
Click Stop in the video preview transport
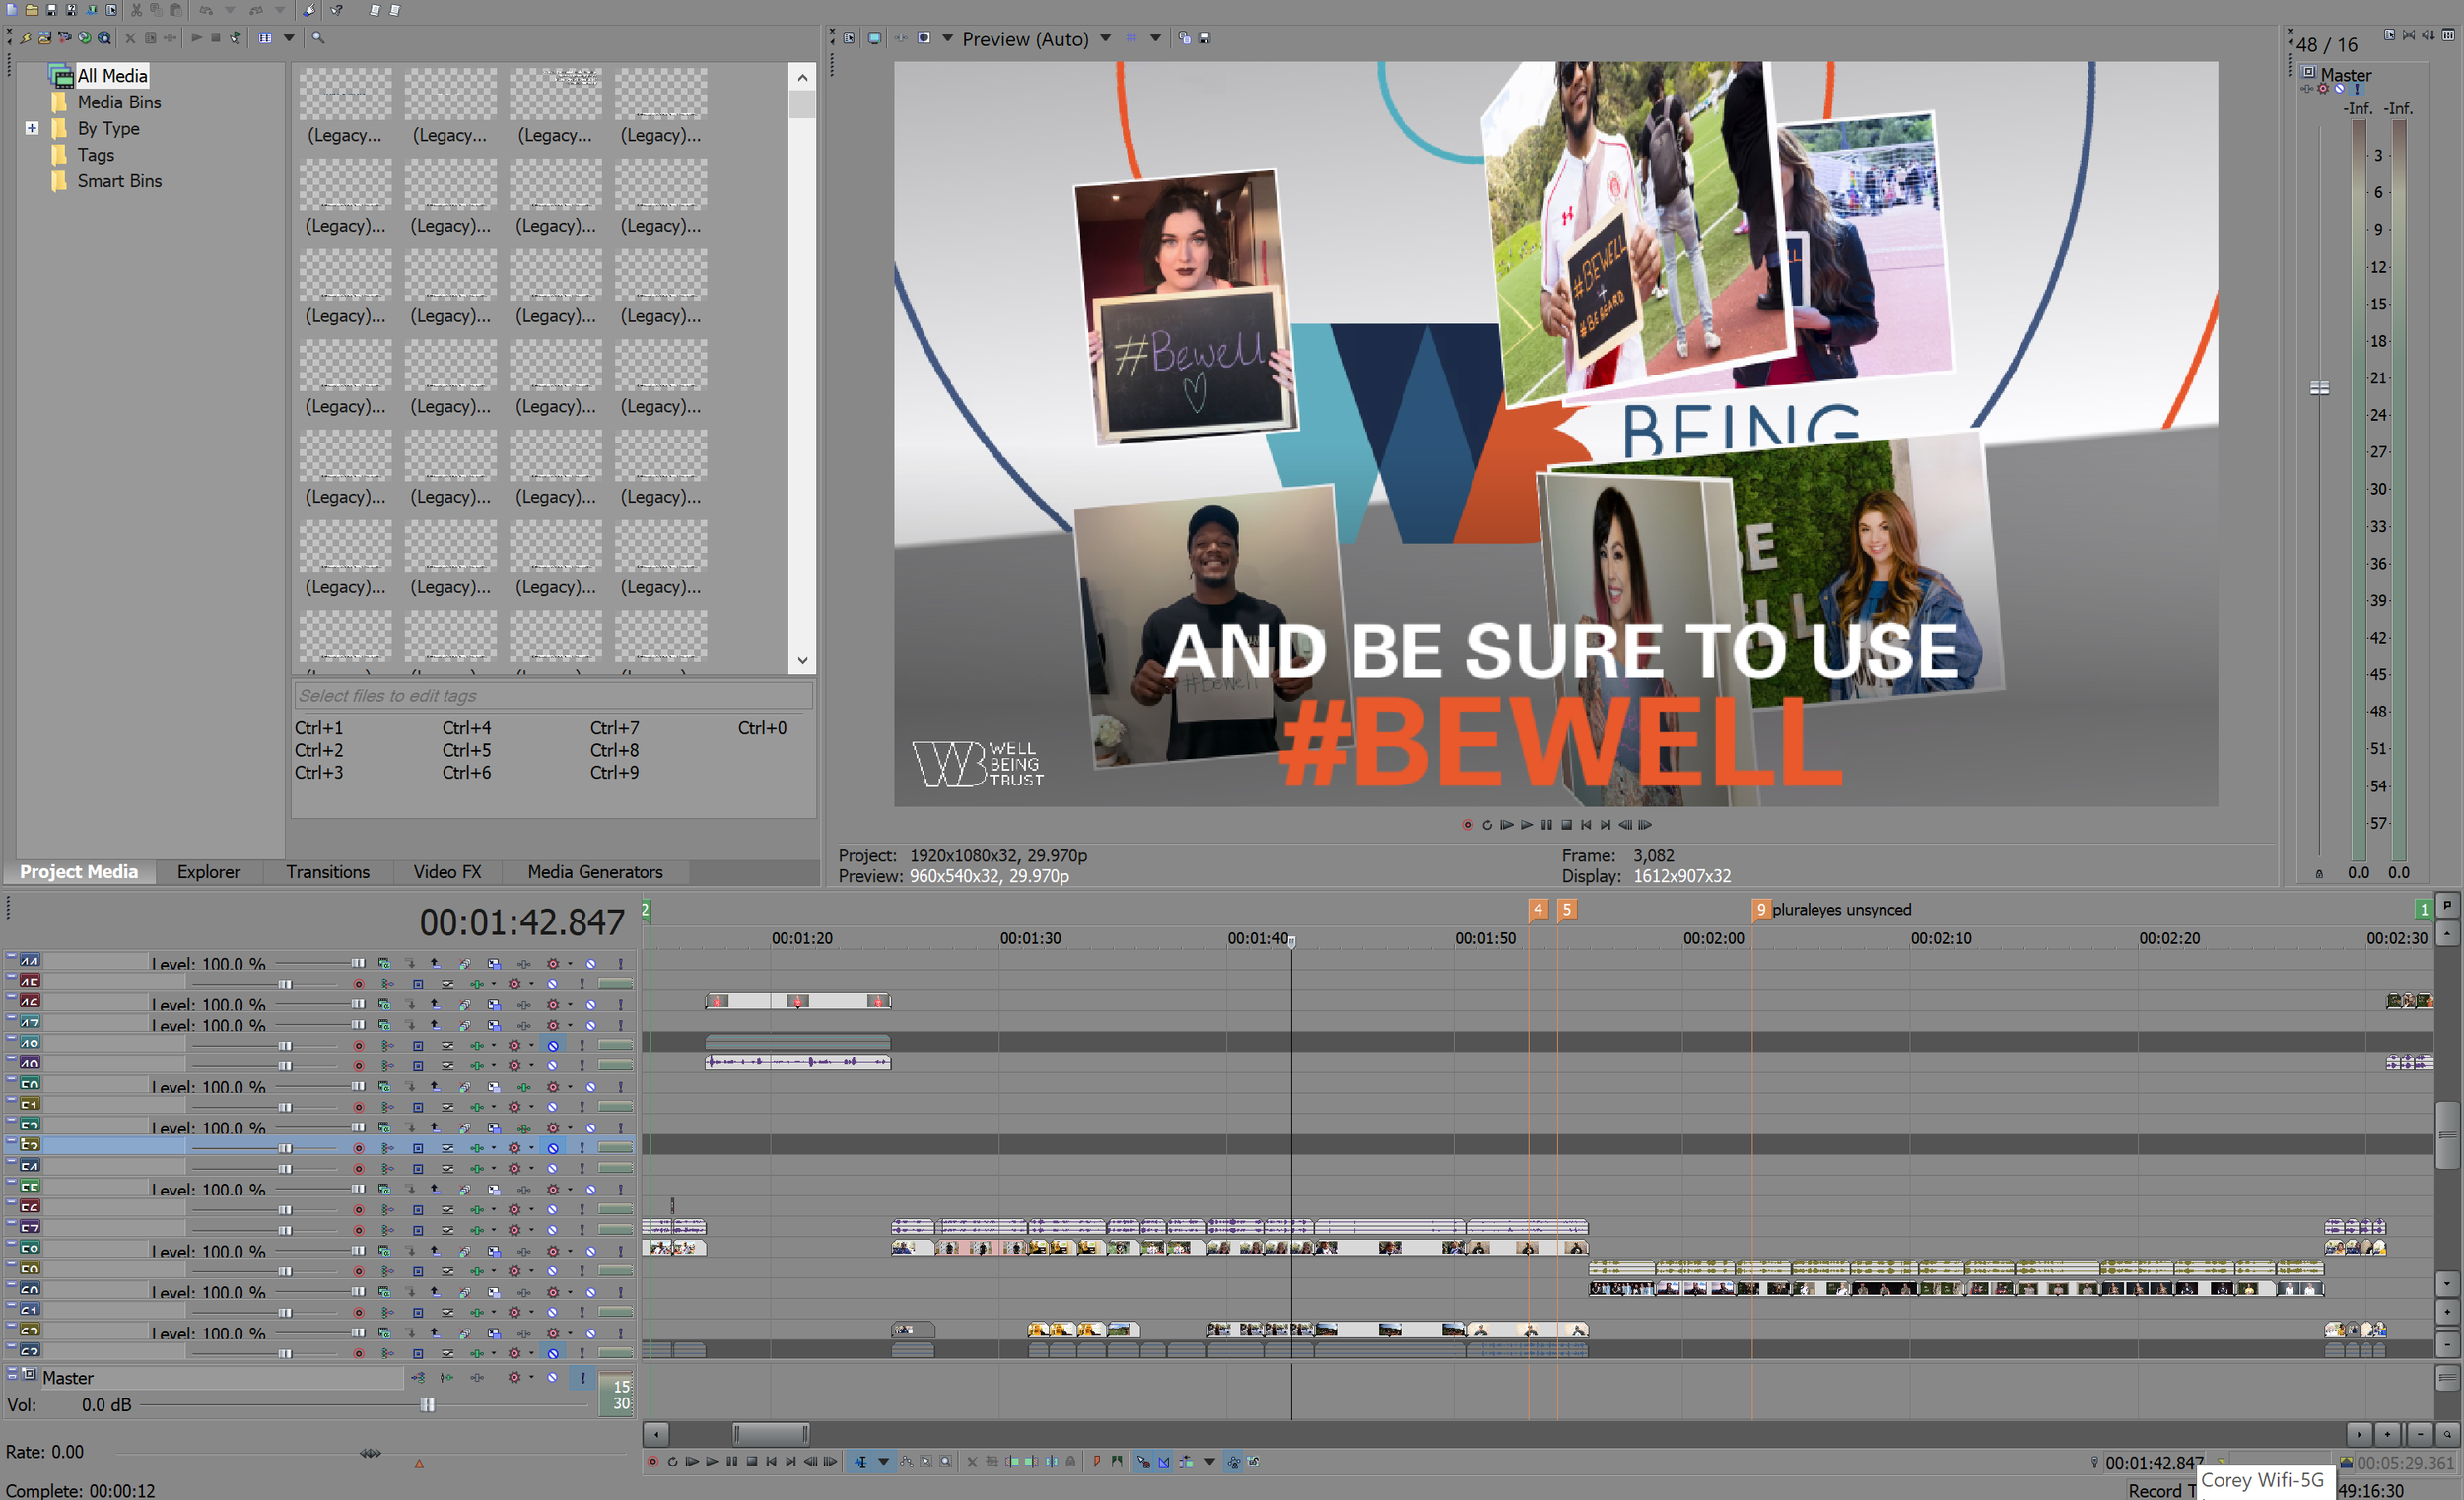(1567, 824)
